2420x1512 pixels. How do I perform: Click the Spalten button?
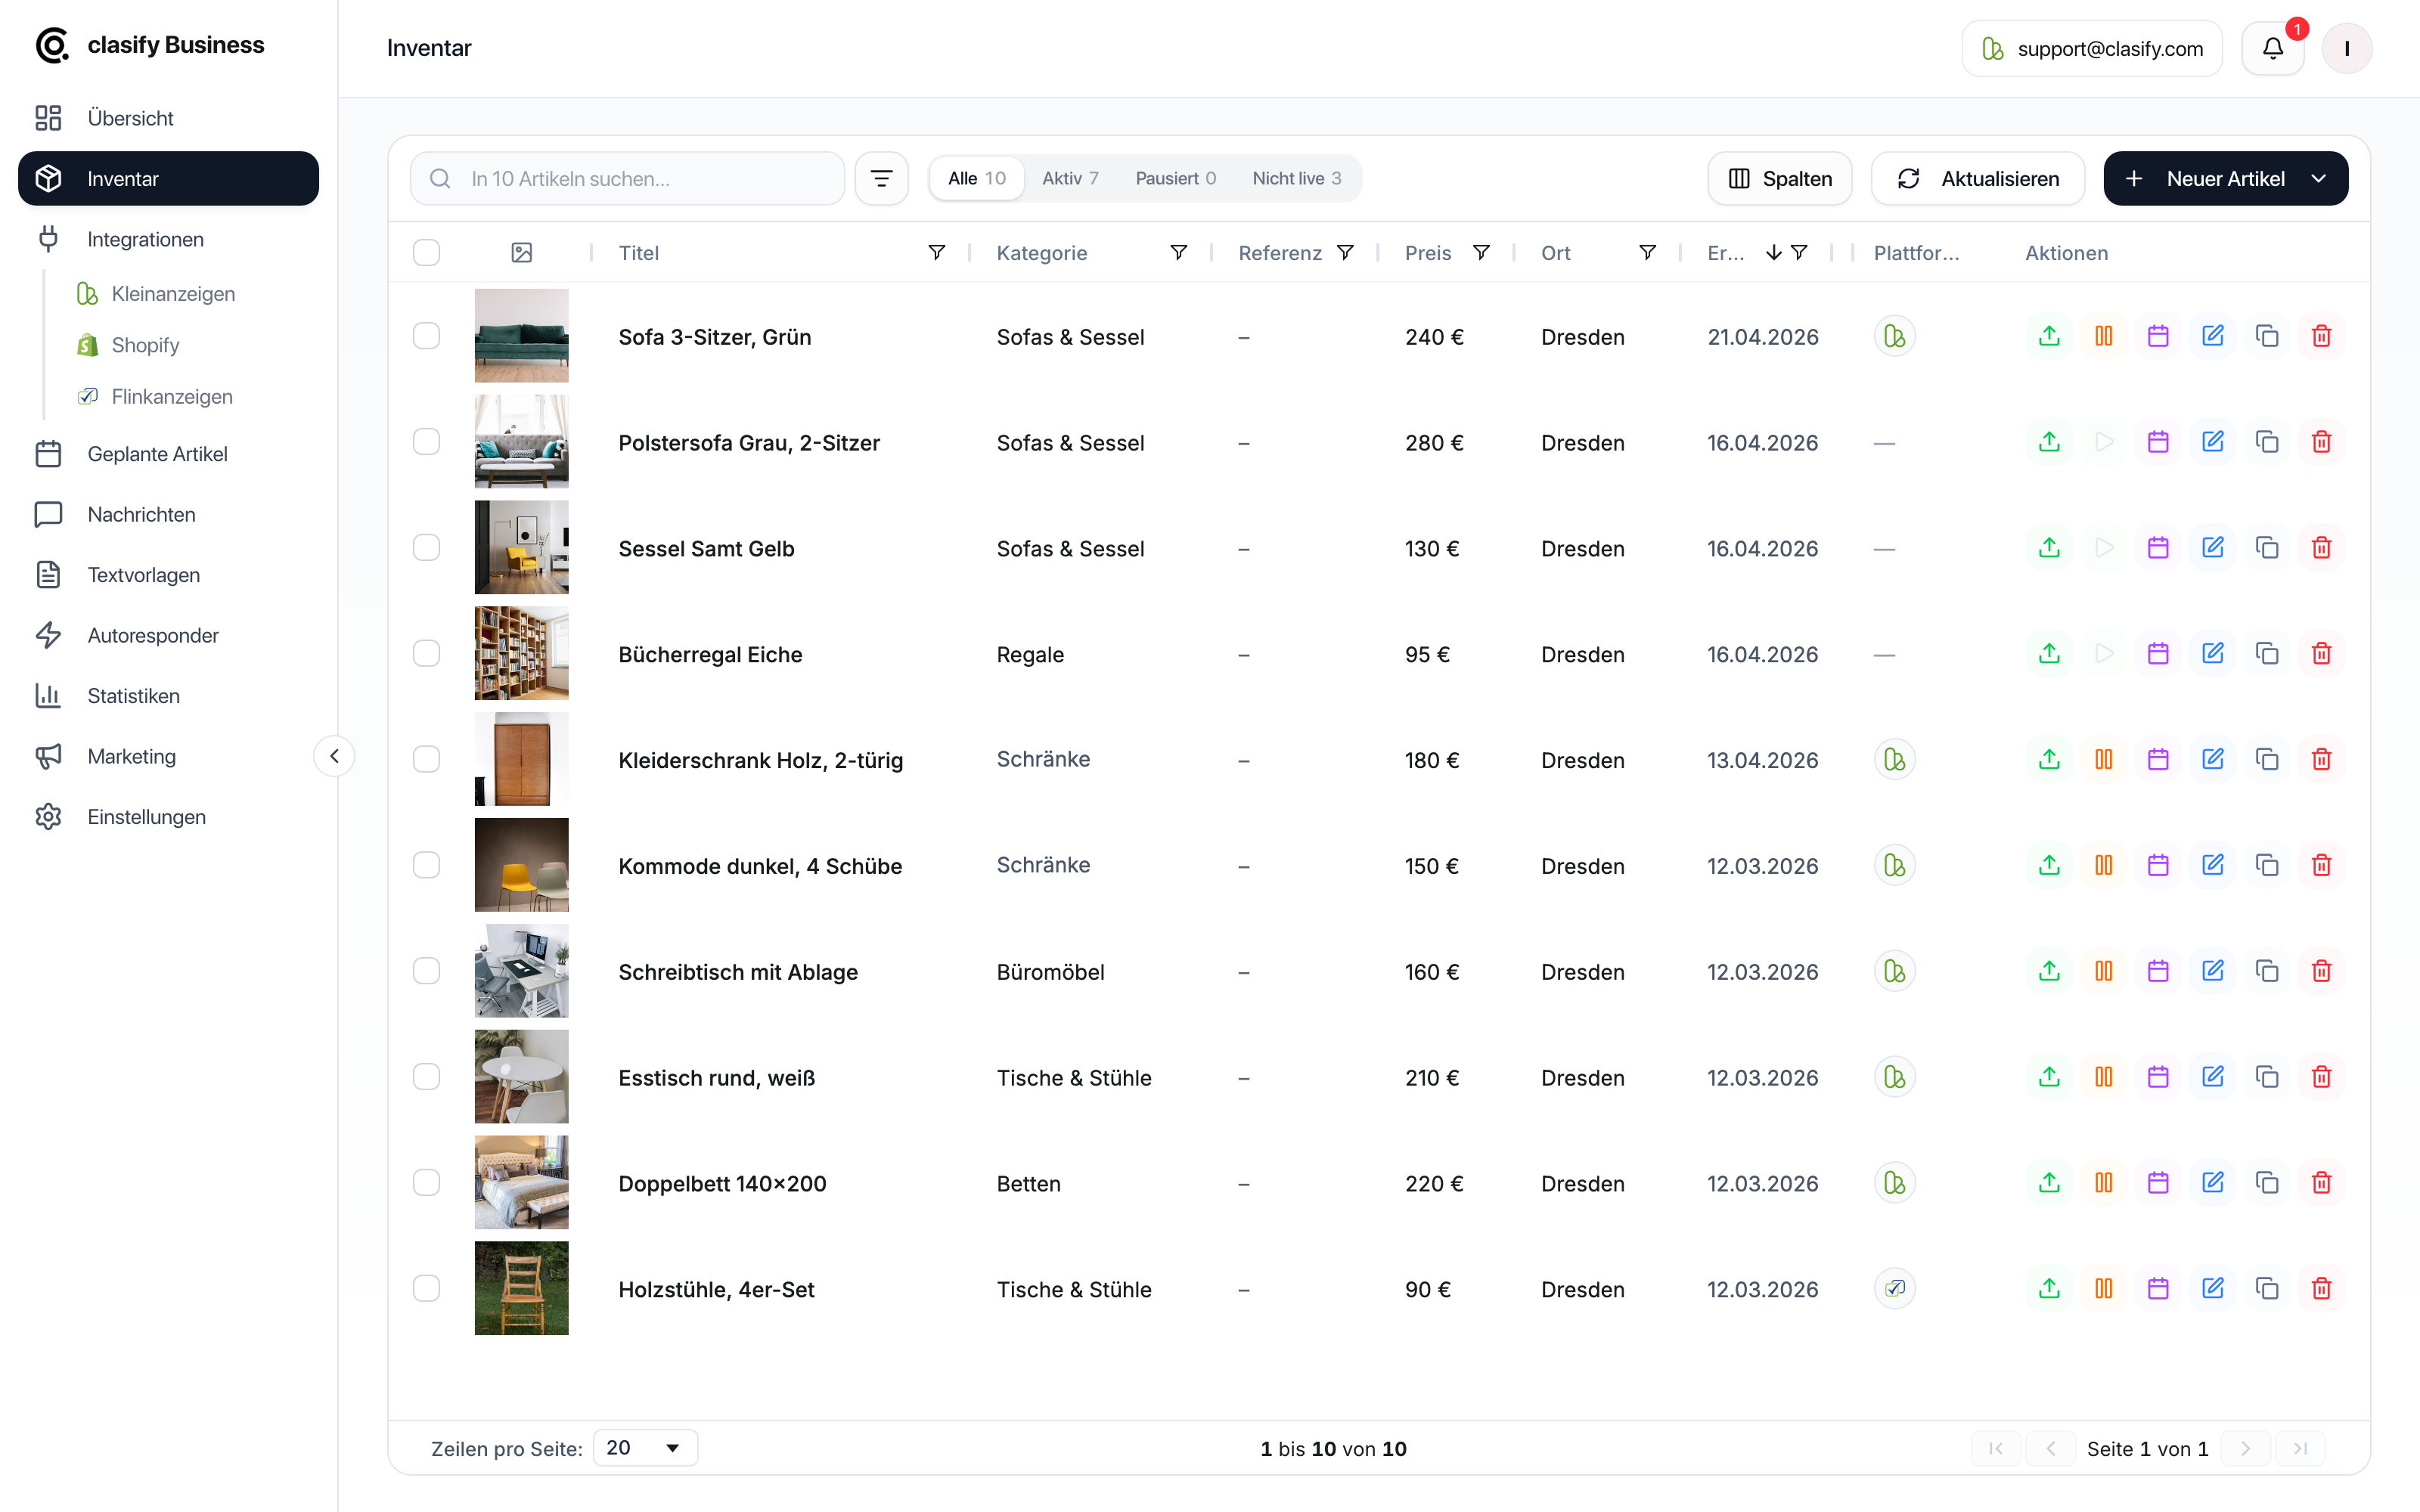(x=1780, y=178)
